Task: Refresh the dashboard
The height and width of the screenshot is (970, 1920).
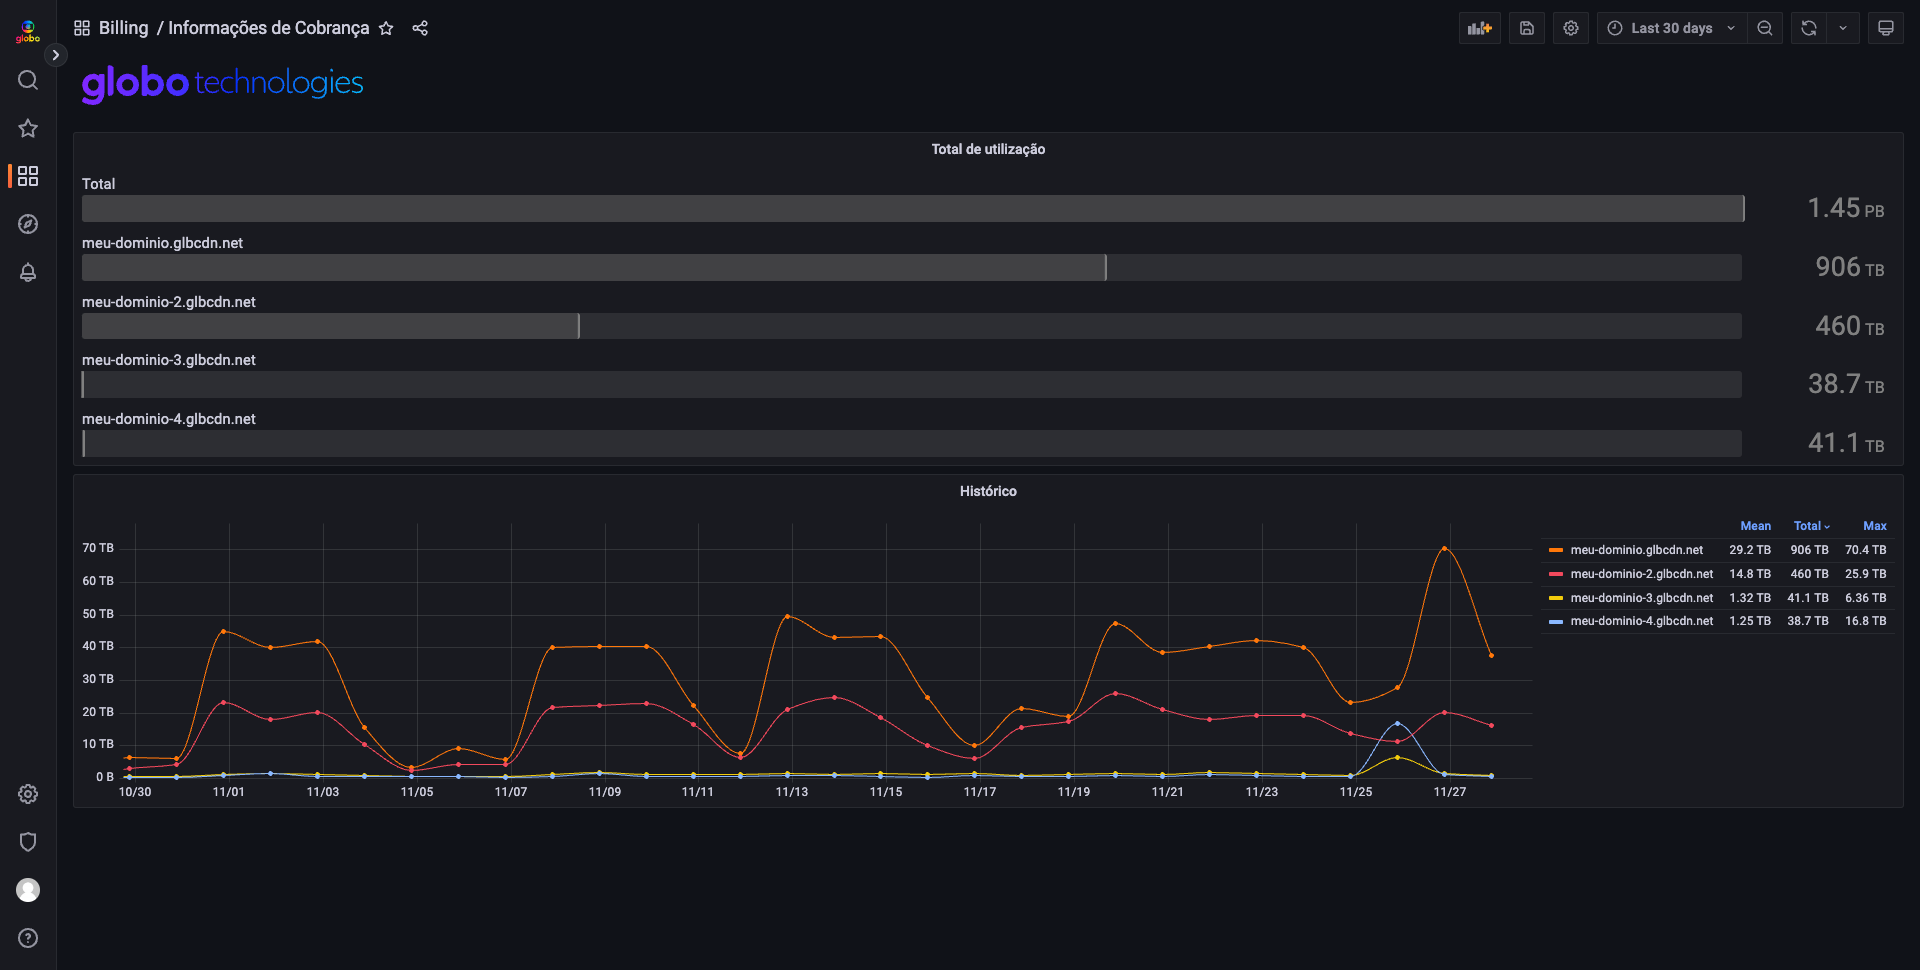Action: (x=1809, y=28)
